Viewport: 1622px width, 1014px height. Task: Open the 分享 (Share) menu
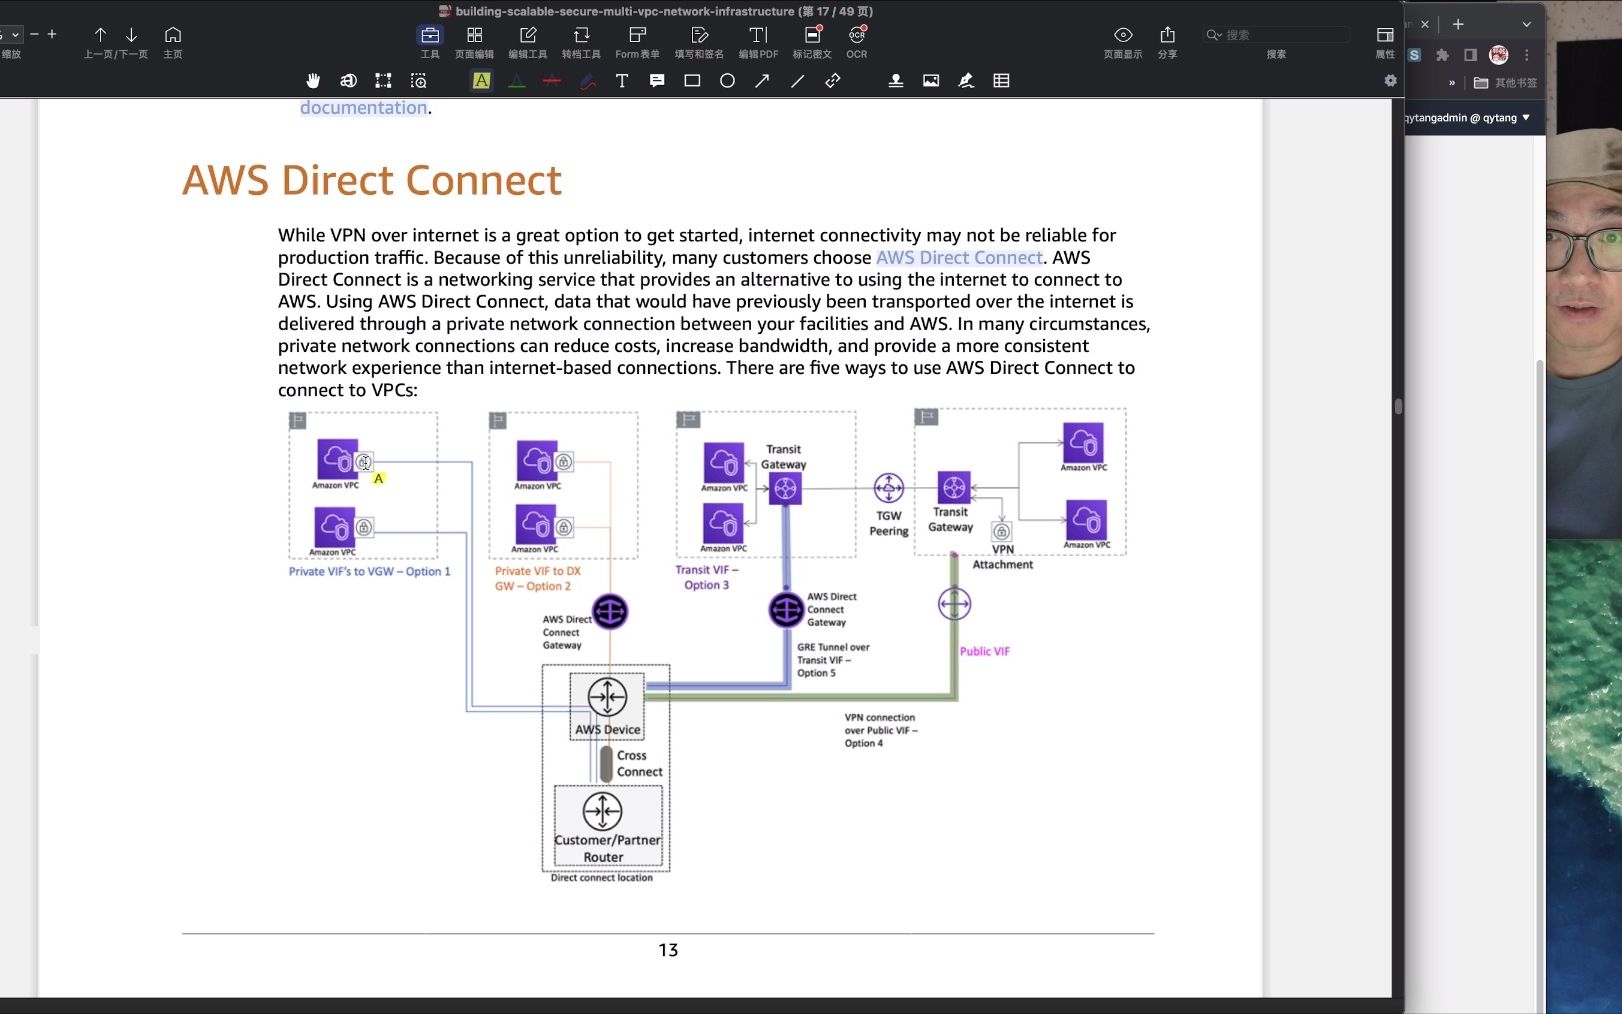click(1167, 42)
